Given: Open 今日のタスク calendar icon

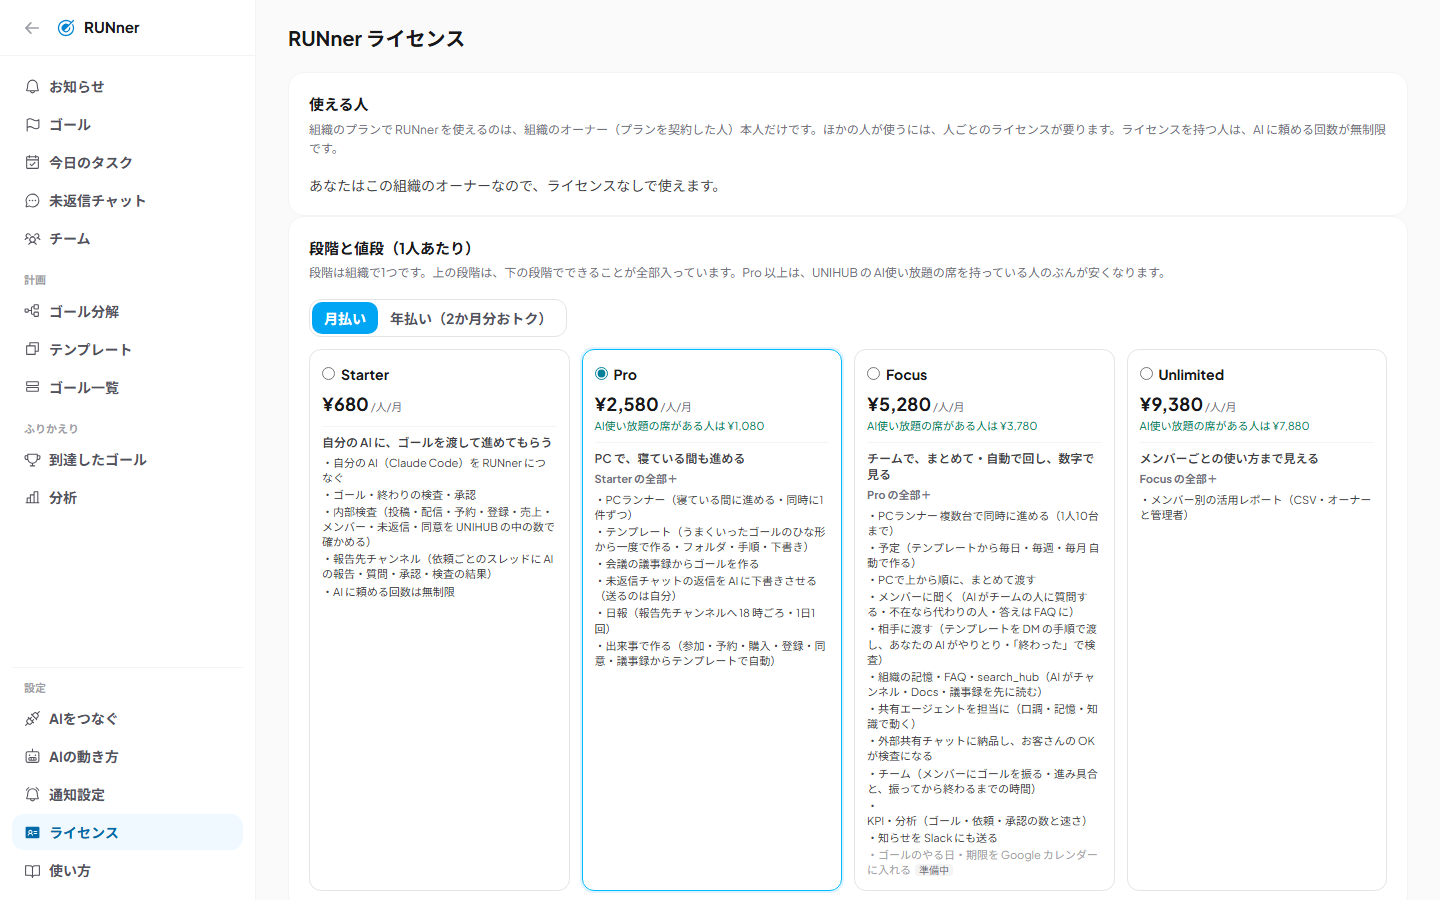Looking at the screenshot, I should (32, 163).
